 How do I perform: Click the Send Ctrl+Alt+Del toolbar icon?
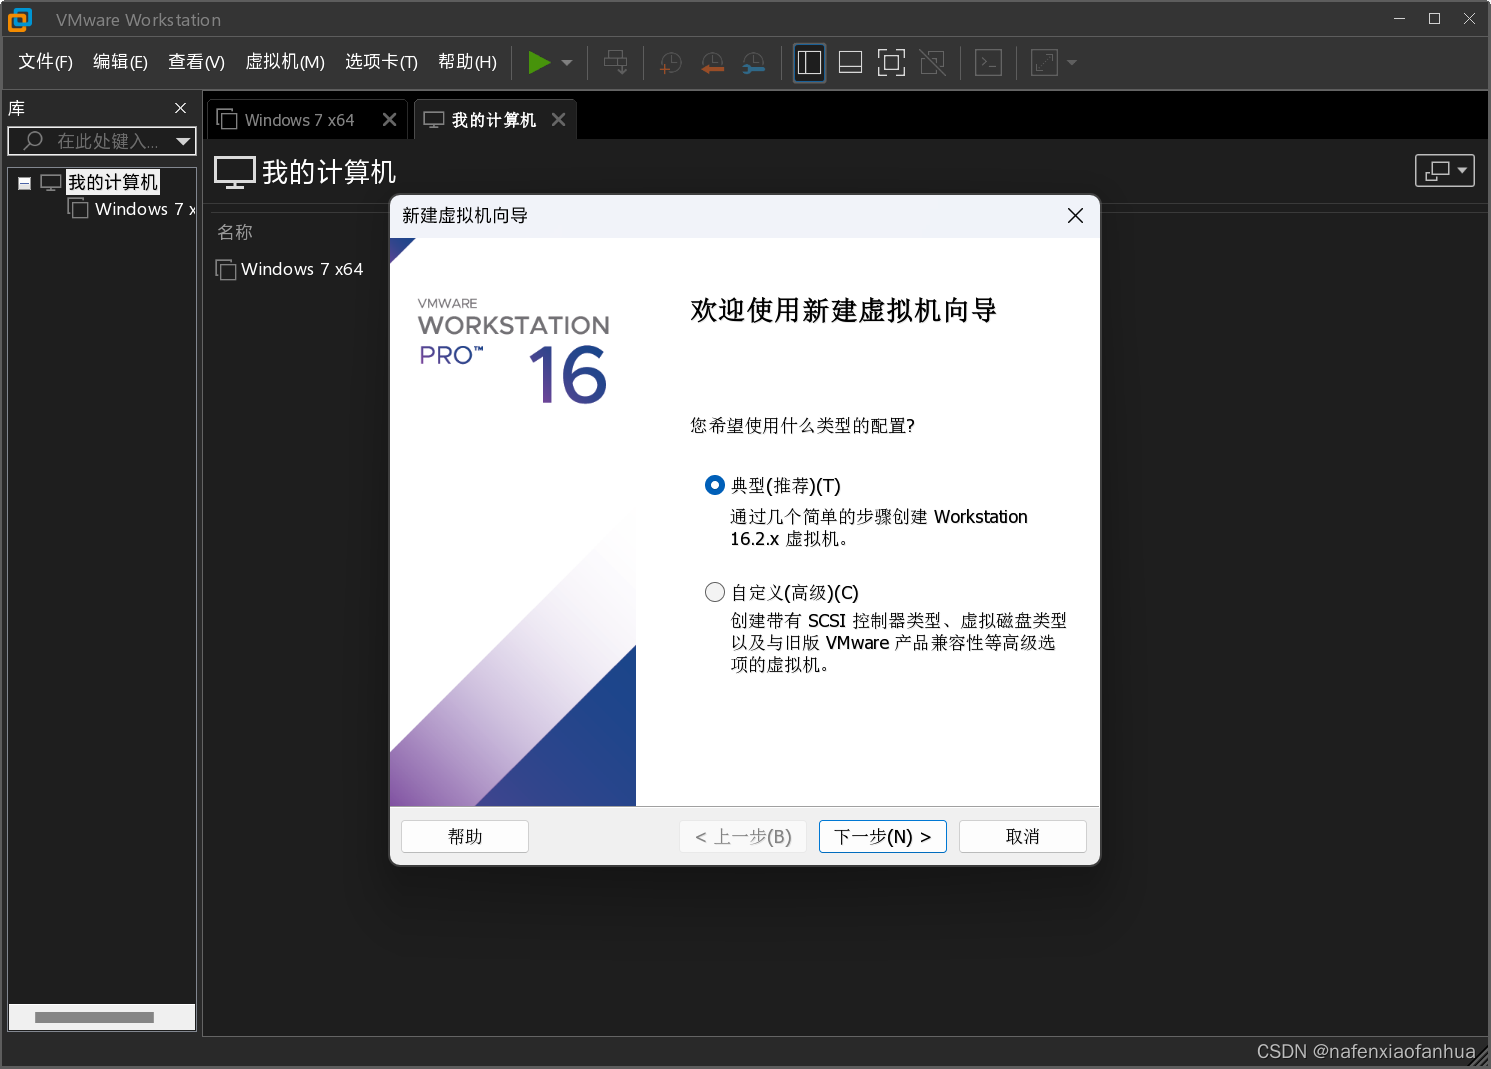coord(616,63)
